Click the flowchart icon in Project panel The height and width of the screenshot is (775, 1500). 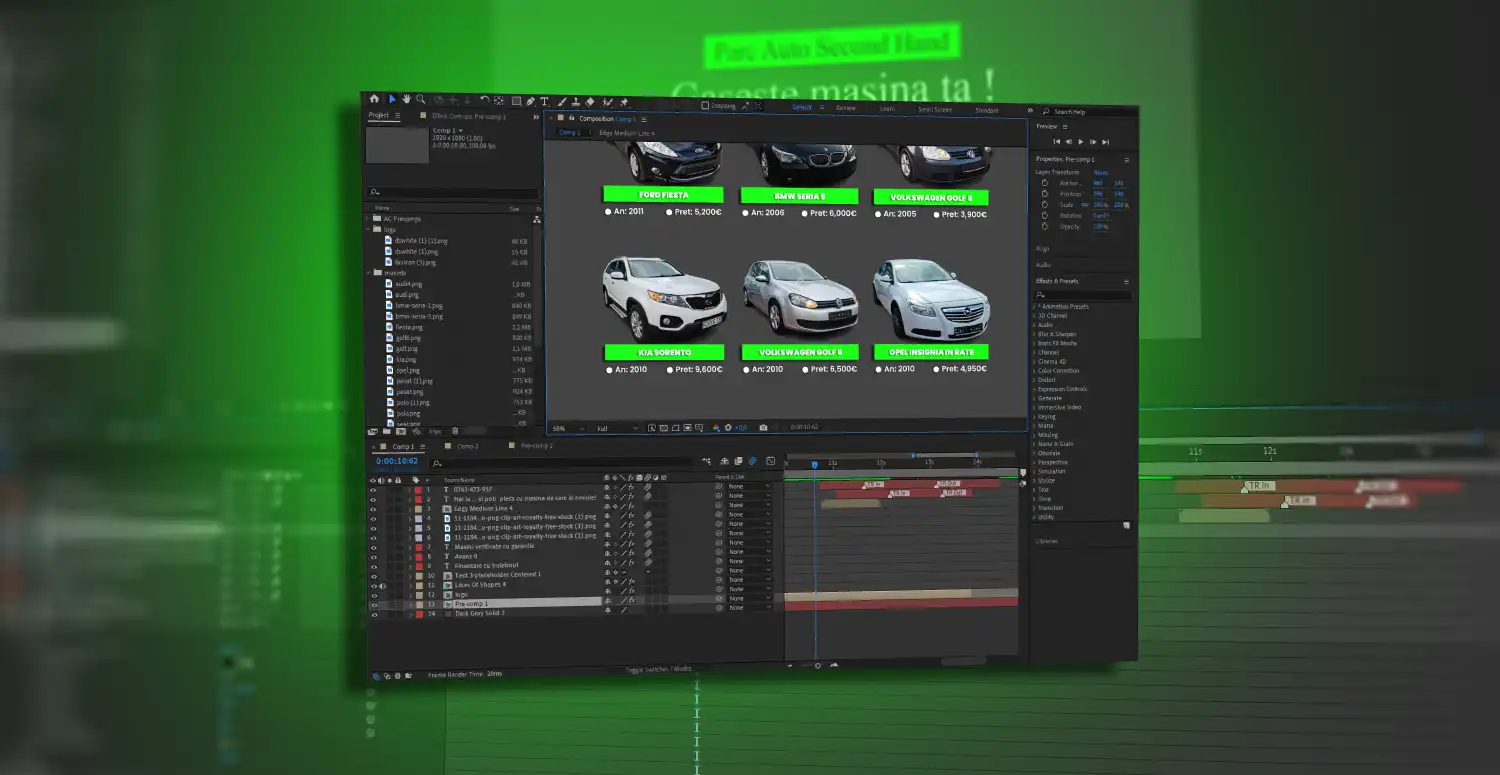tap(537, 219)
